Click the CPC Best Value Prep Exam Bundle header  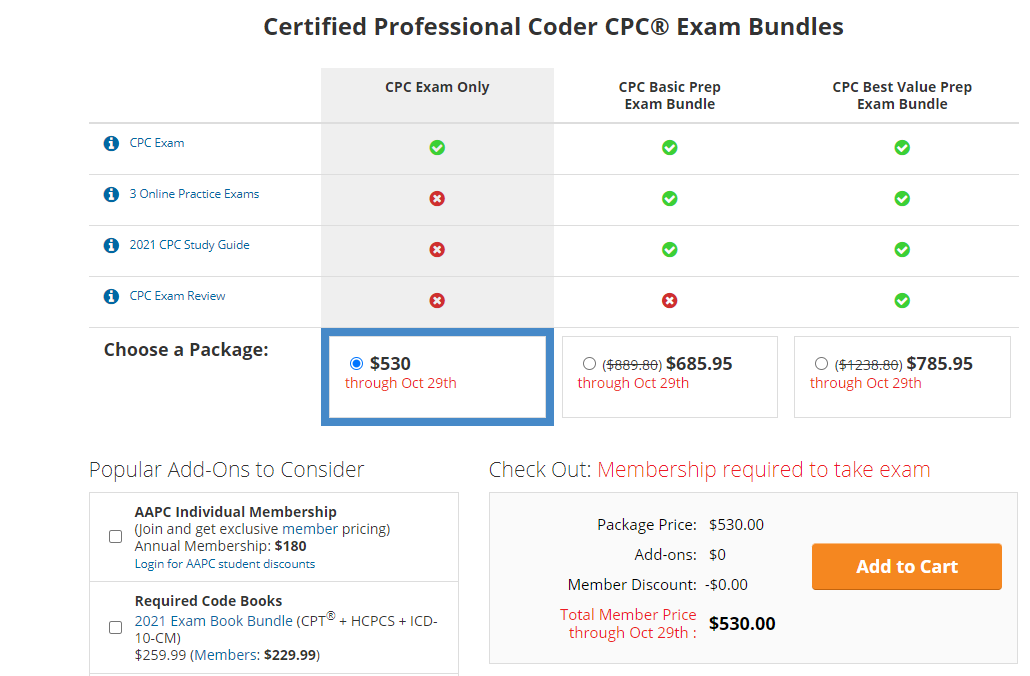(902, 95)
